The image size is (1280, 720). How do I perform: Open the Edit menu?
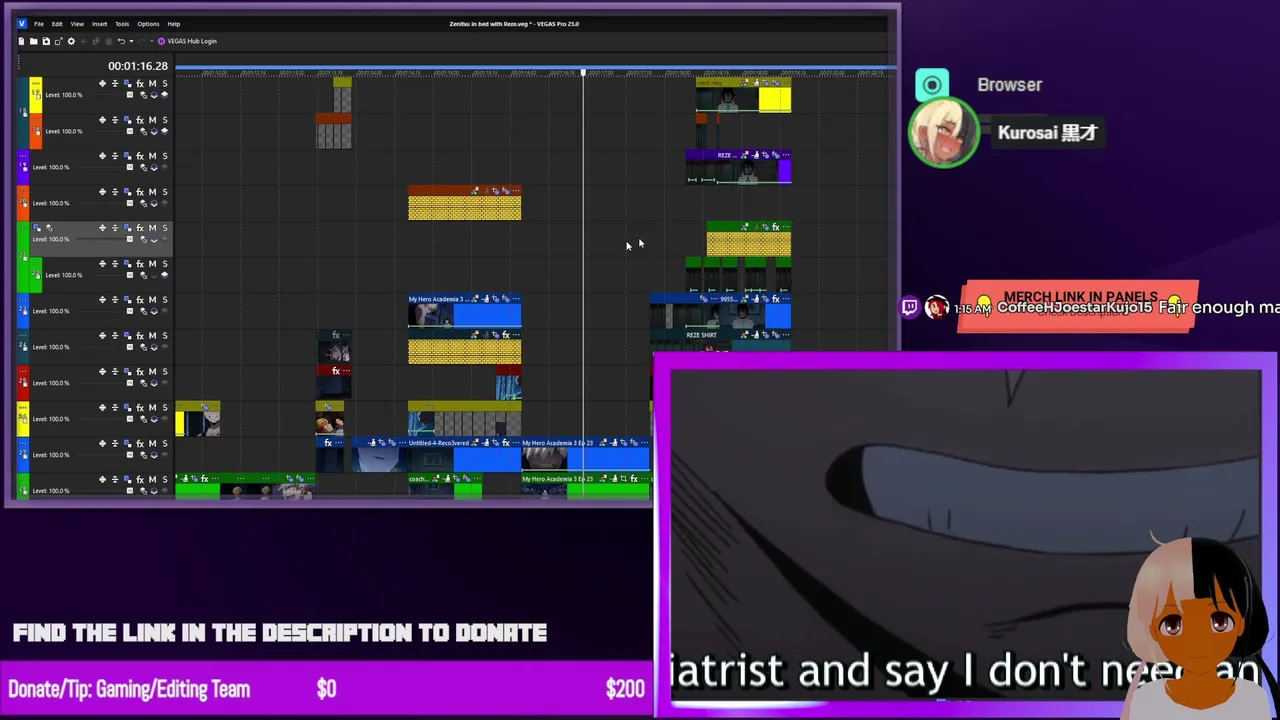coord(57,24)
